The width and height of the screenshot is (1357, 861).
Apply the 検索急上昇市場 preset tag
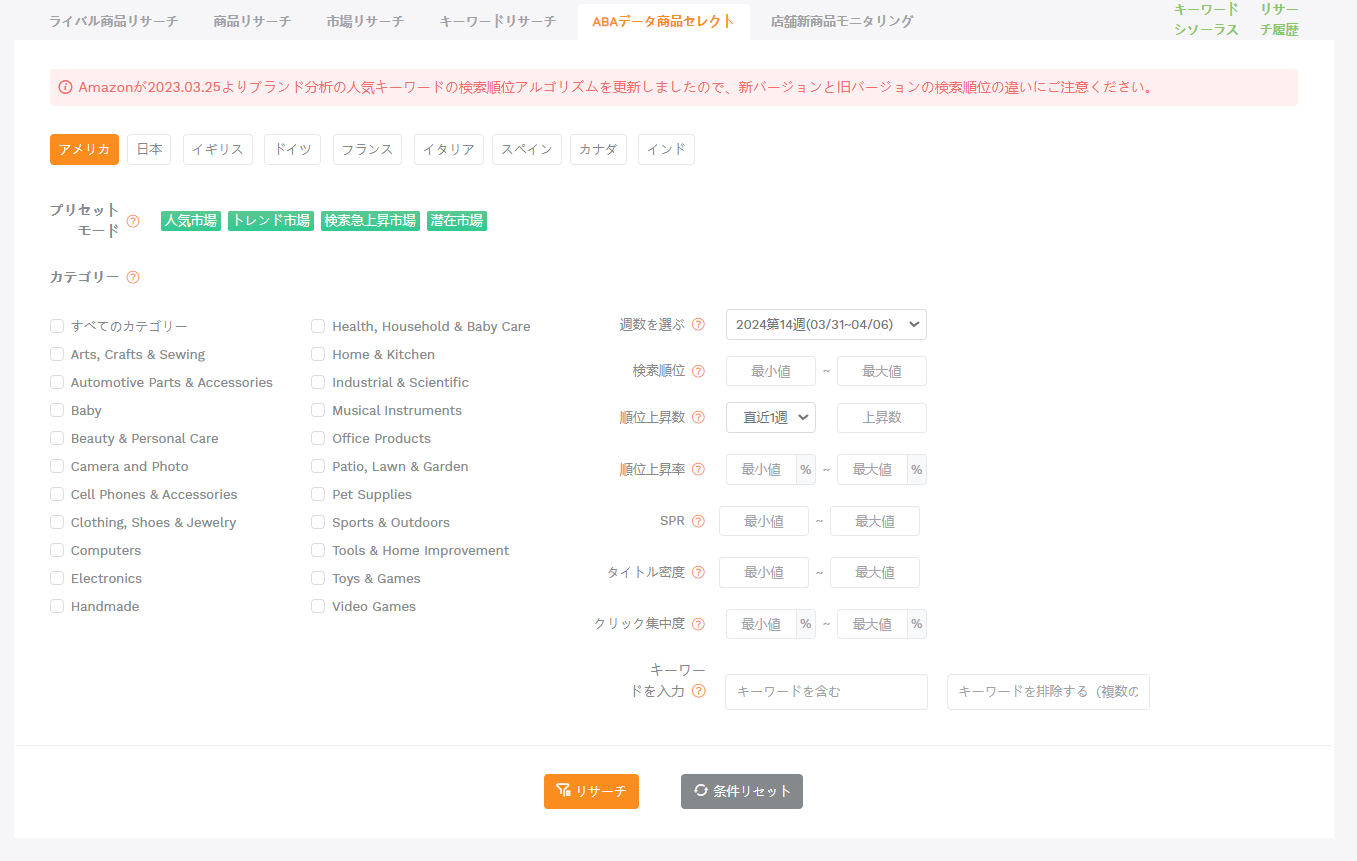[x=370, y=221]
